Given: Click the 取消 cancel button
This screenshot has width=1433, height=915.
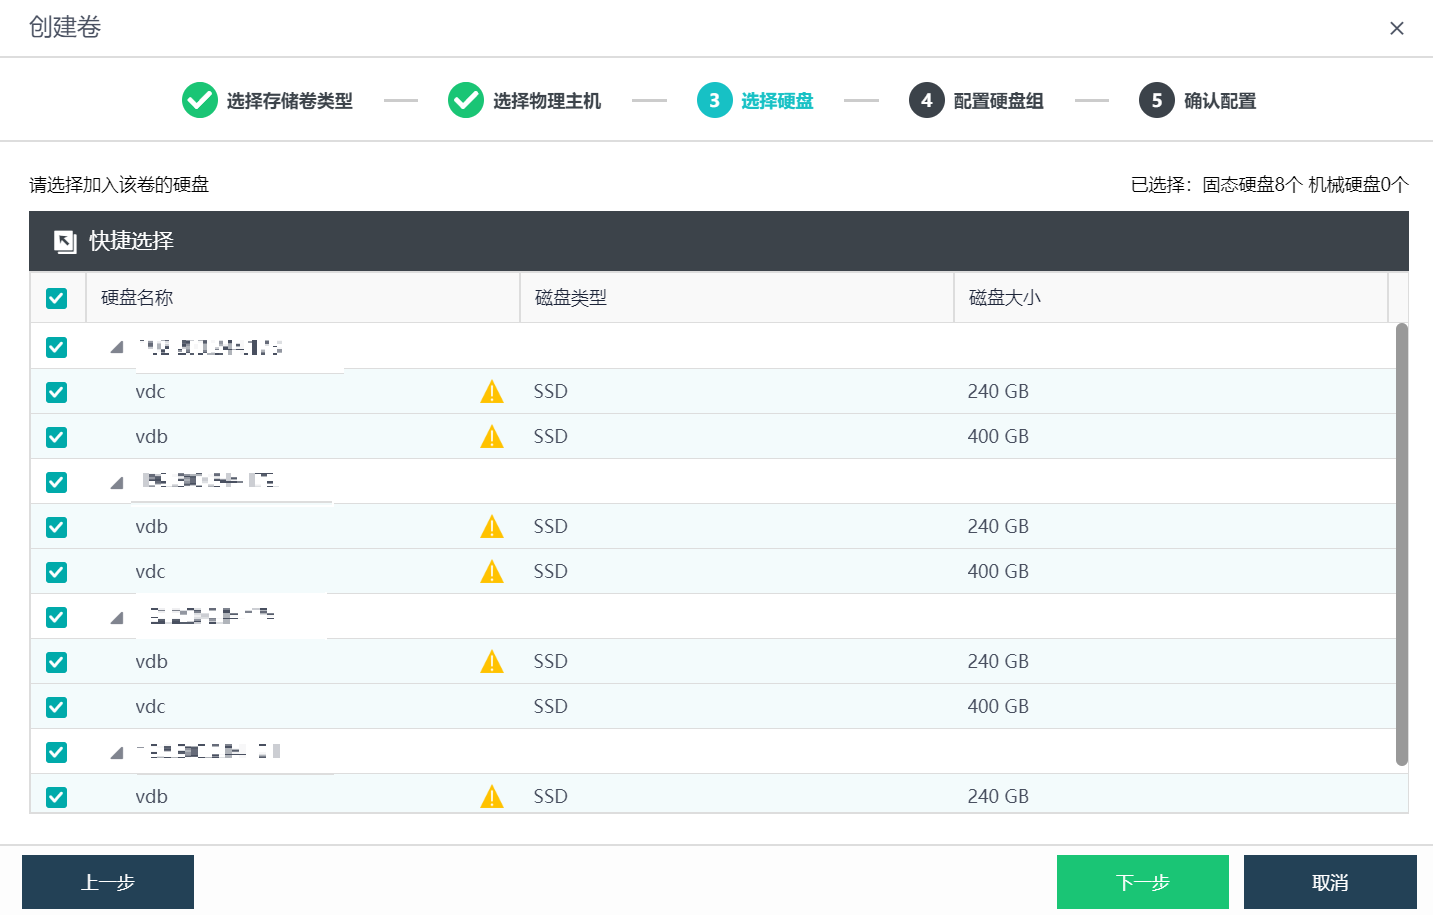Looking at the screenshot, I should pos(1330,882).
